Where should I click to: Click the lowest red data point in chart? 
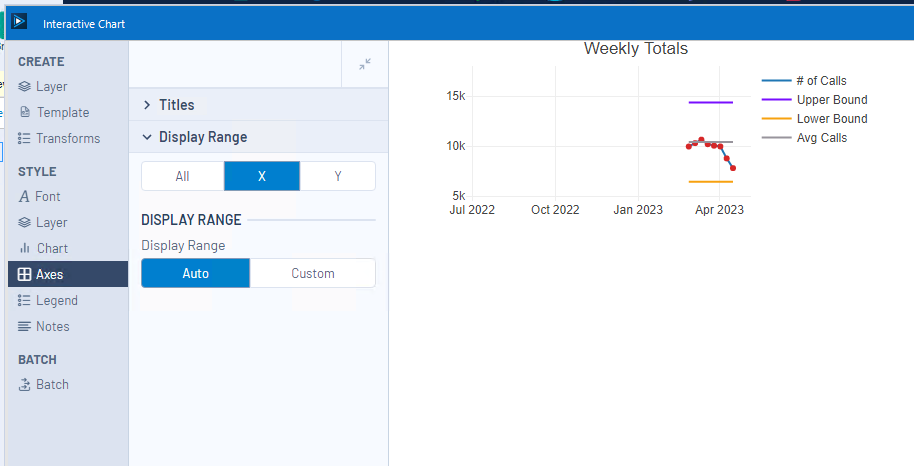tap(733, 168)
